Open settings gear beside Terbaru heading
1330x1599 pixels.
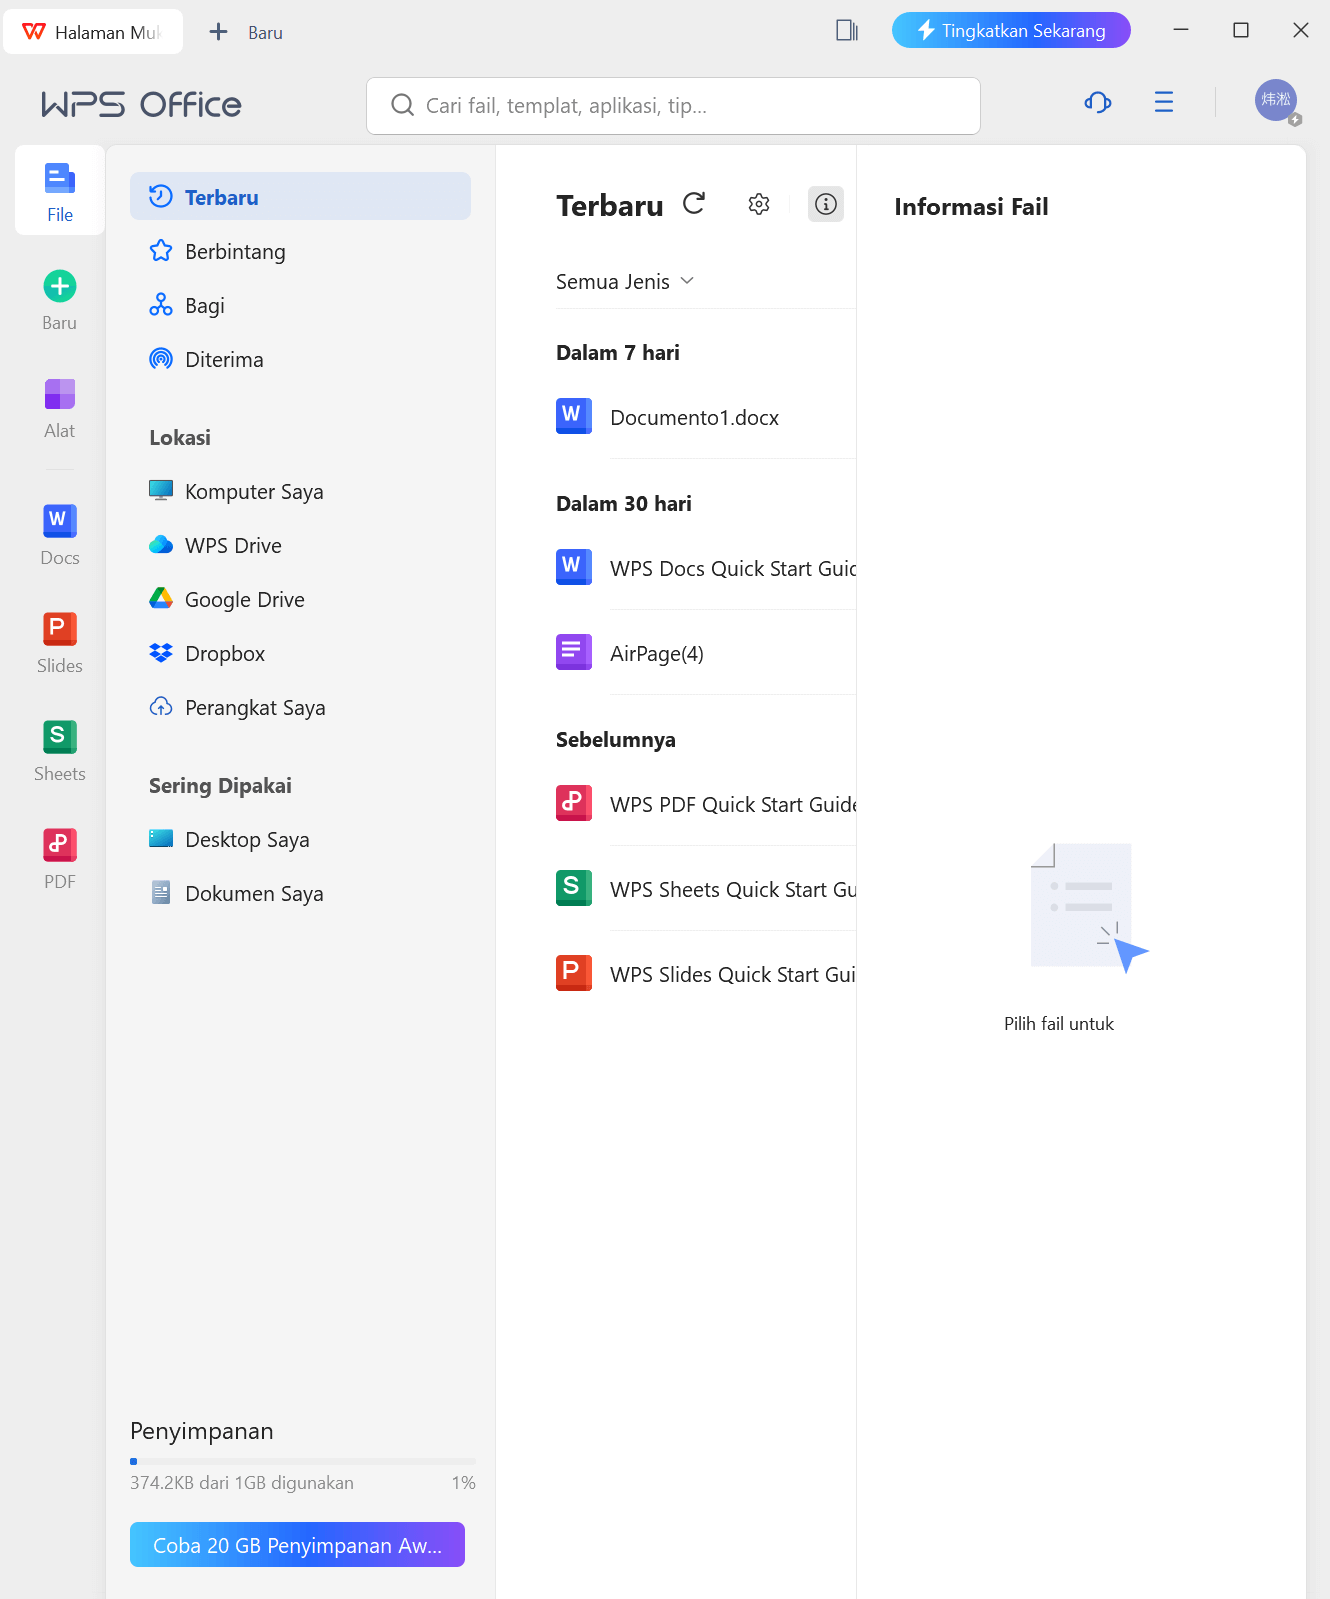759,204
